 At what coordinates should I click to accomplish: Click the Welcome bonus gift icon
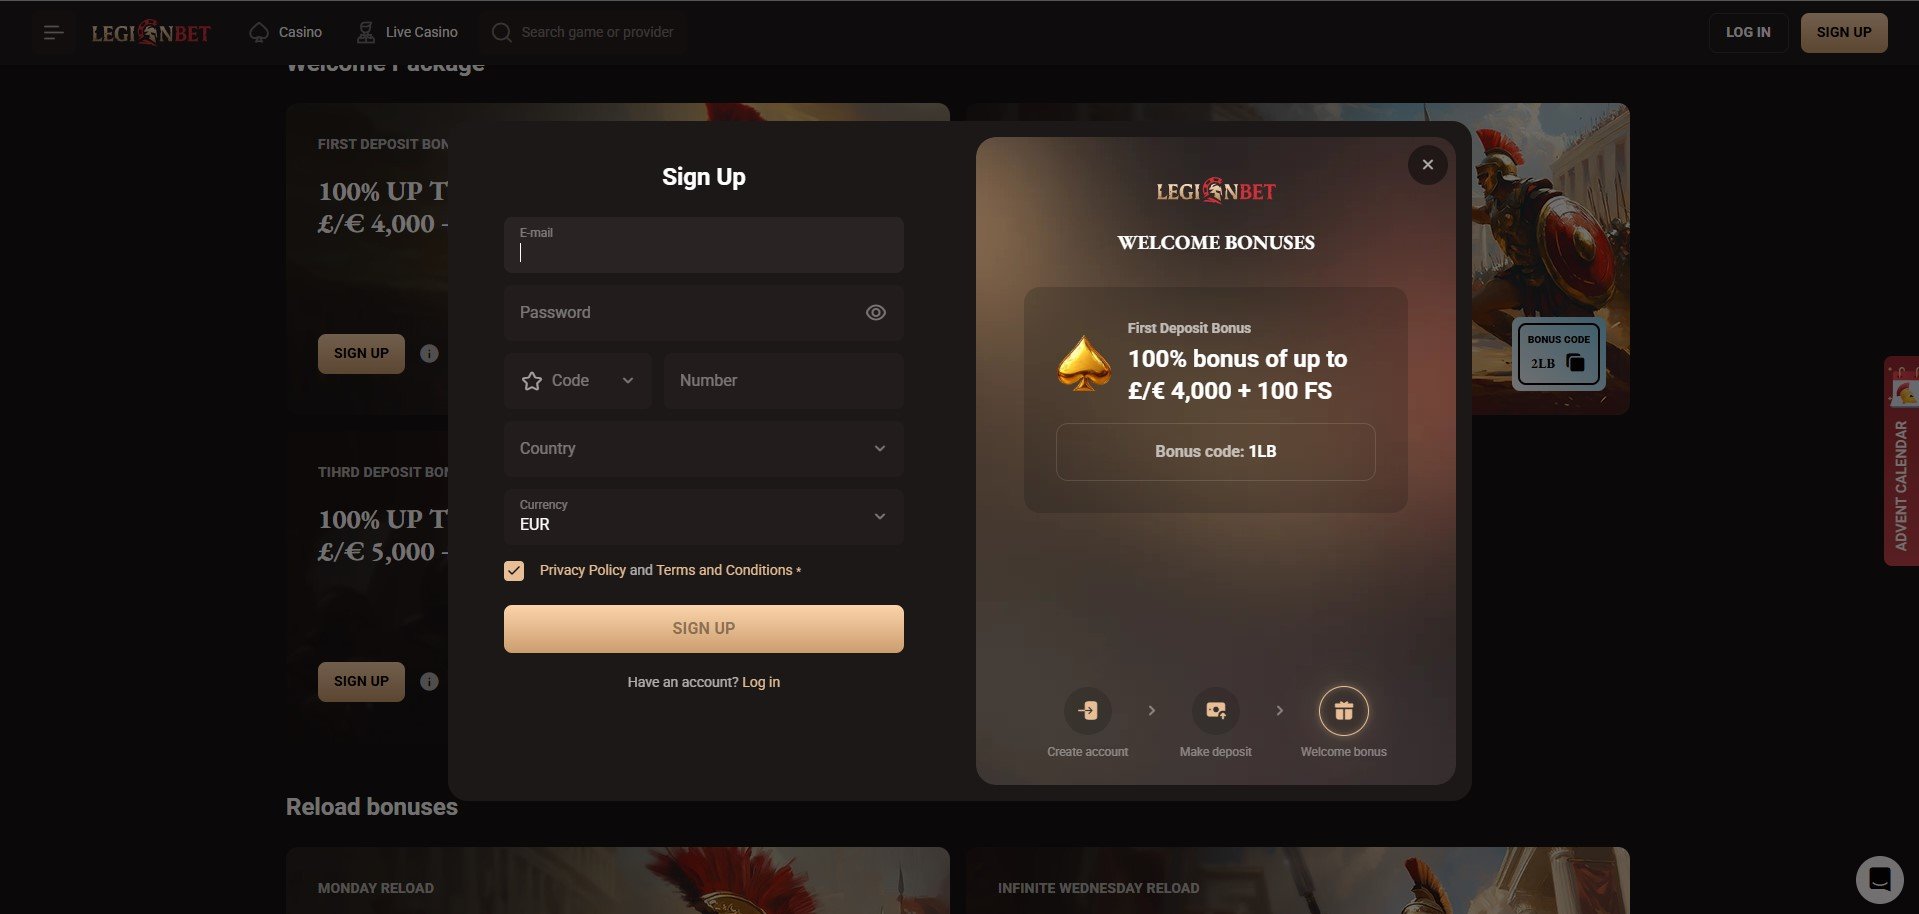[x=1344, y=710]
